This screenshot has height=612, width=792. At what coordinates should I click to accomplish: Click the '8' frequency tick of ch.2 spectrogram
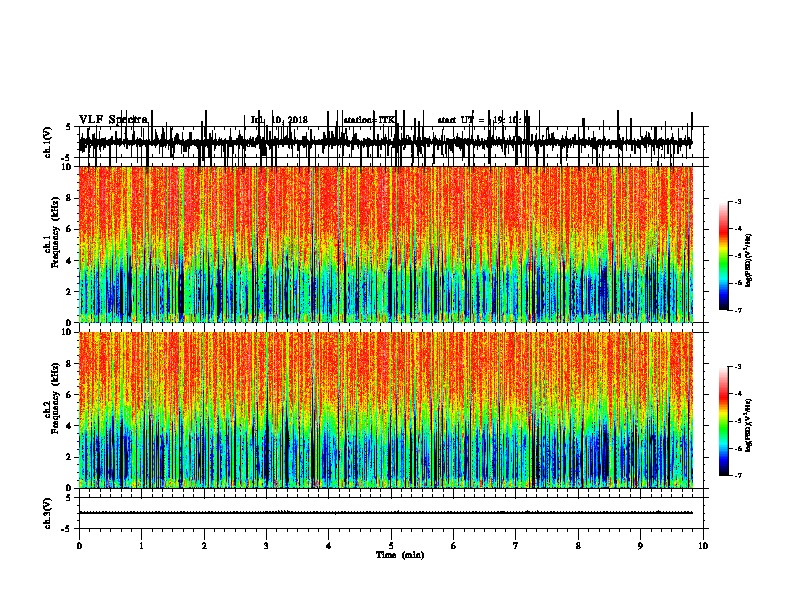pos(70,364)
